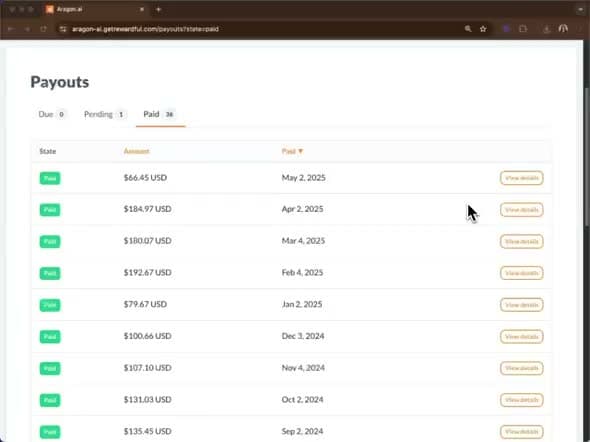Screen dimensions: 590x442
Task: Select the Aragon.ai browser tab
Action: click(94, 9)
